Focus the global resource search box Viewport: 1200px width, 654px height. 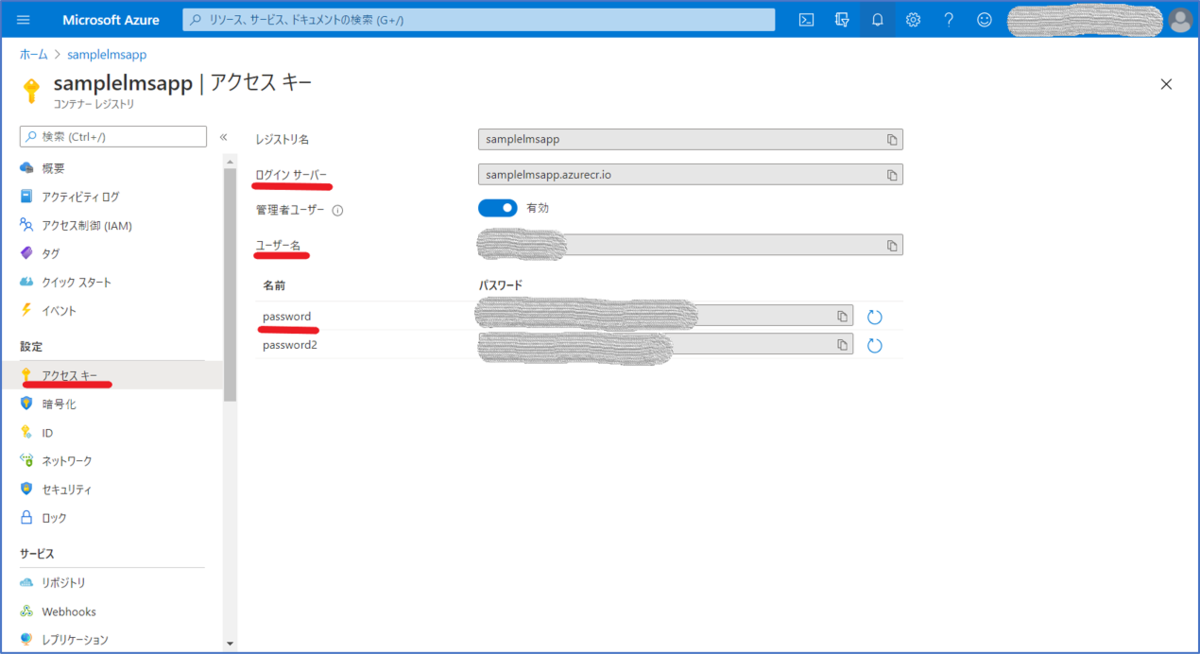point(479,20)
